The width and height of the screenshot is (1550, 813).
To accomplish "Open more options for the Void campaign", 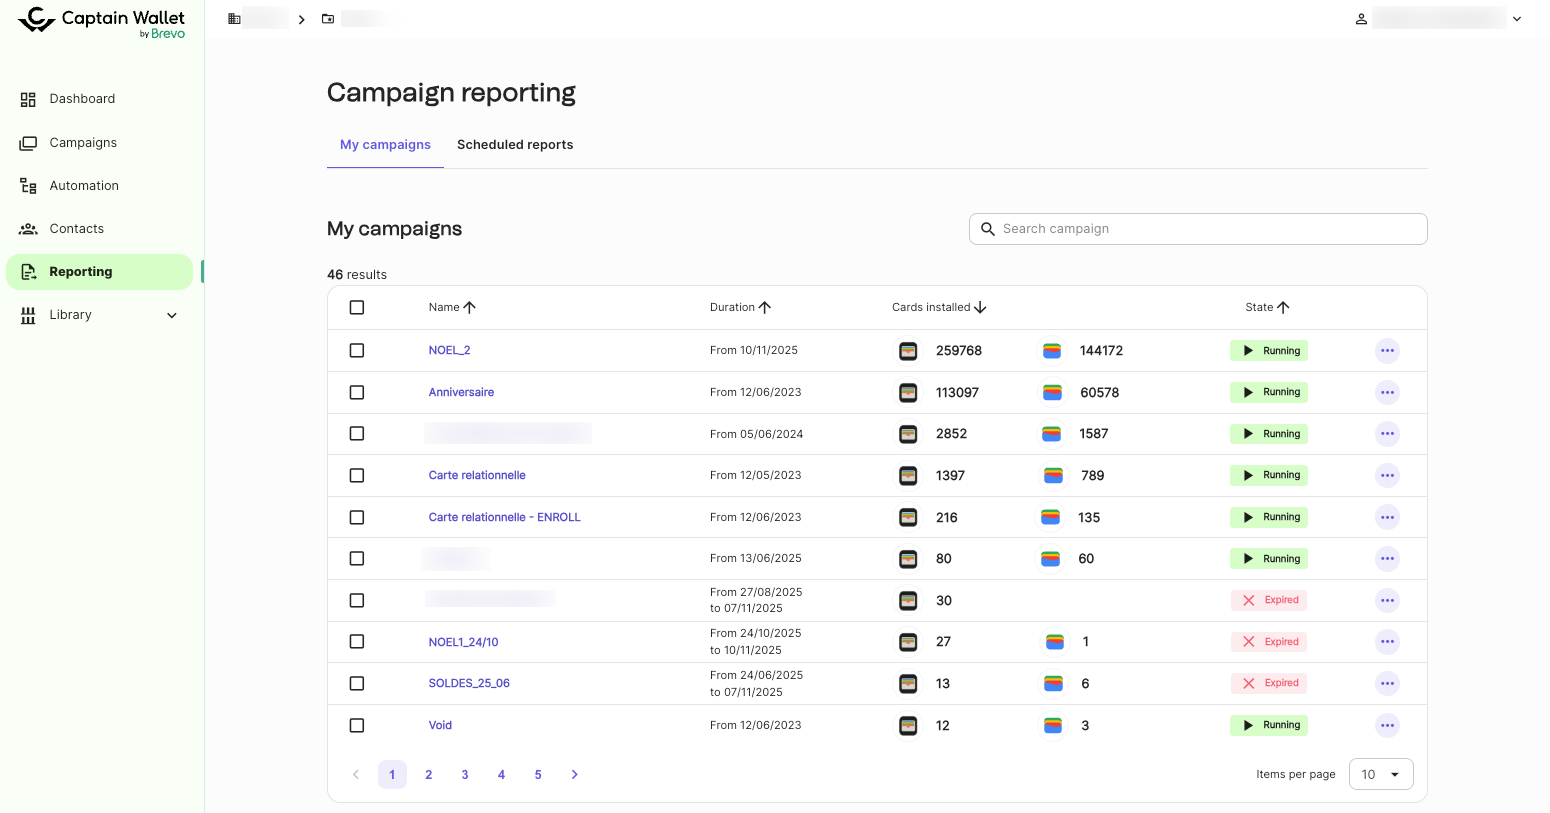I will pos(1386,725).
